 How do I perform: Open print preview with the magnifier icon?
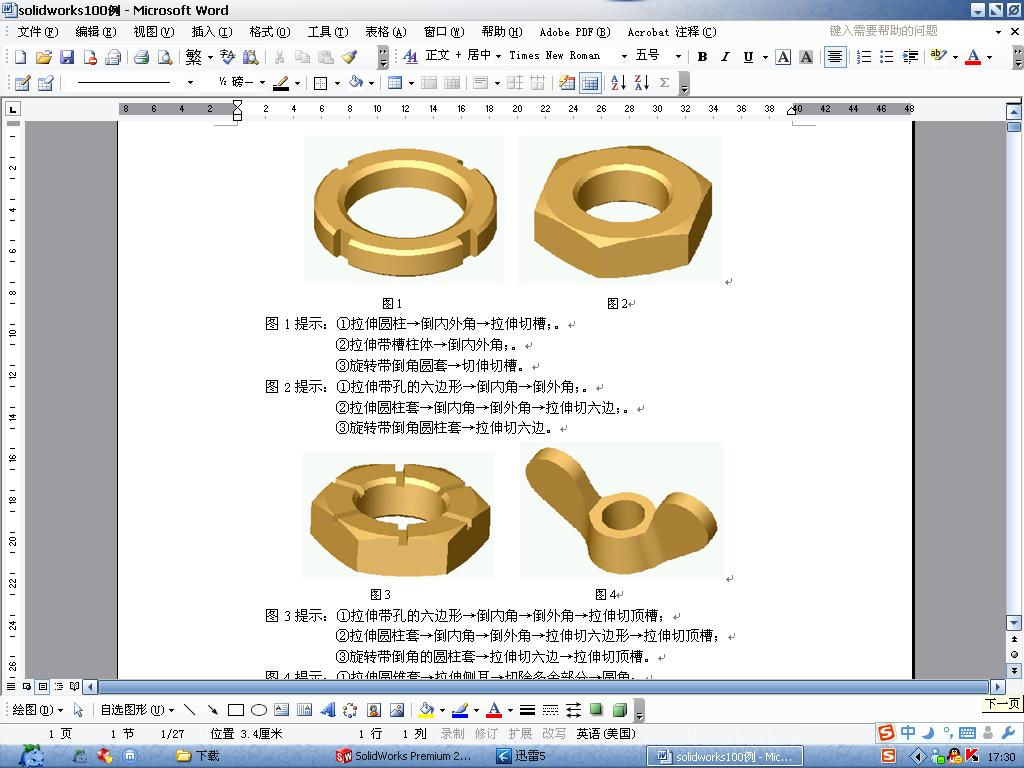pos(165,57)
